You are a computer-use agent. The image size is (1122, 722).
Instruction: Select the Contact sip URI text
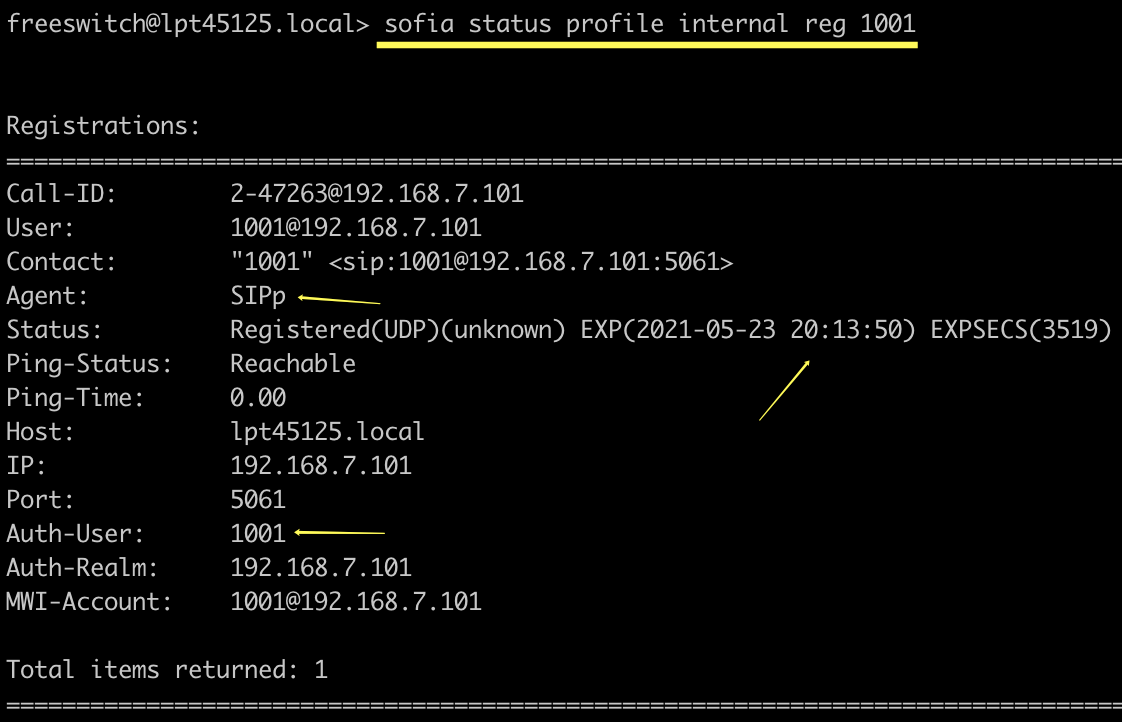(531, 262)
